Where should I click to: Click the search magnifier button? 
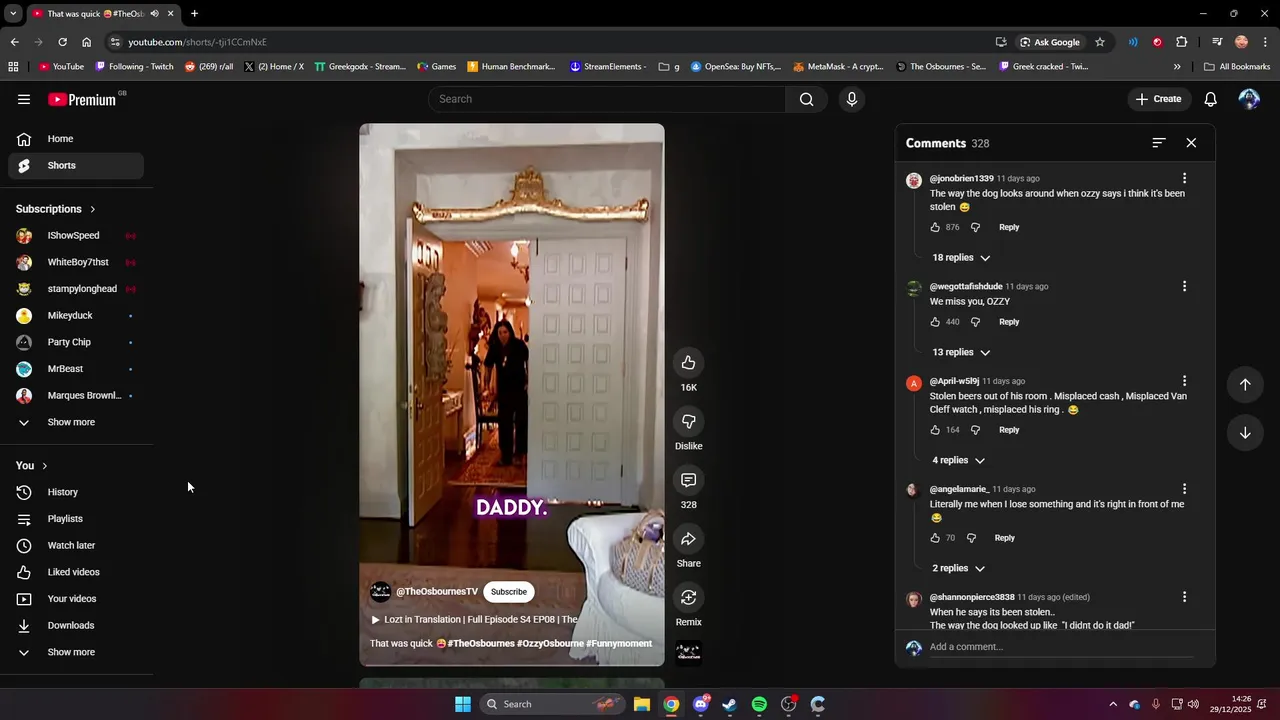click(x=807, y=99)
